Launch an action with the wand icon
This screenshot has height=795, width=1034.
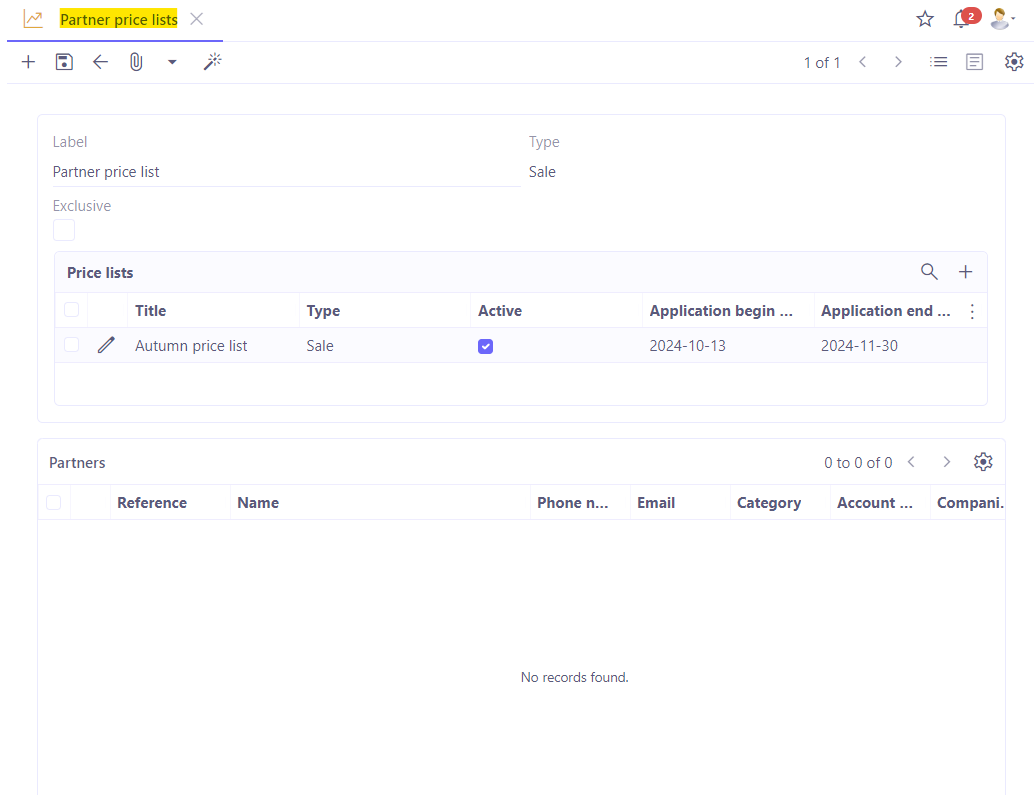click(x=212, y=62)
